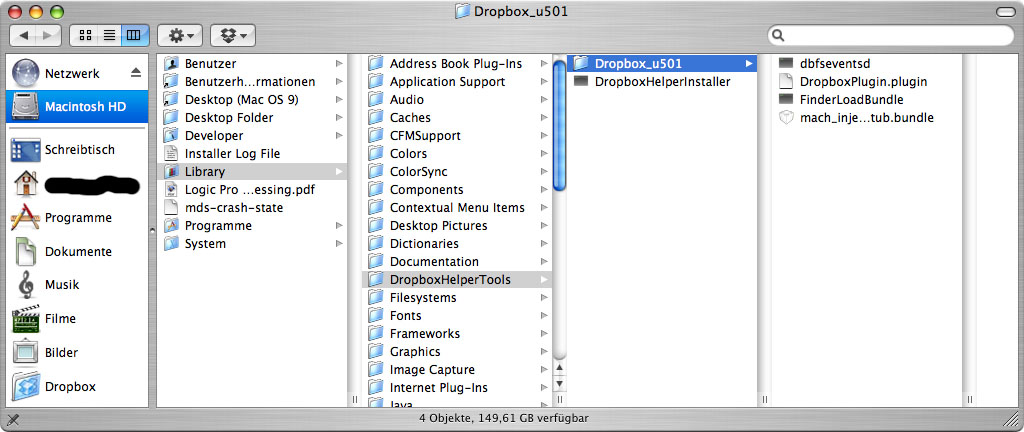
Task: Open Address Book Plug-Ins folder
Action: [456, 64]
